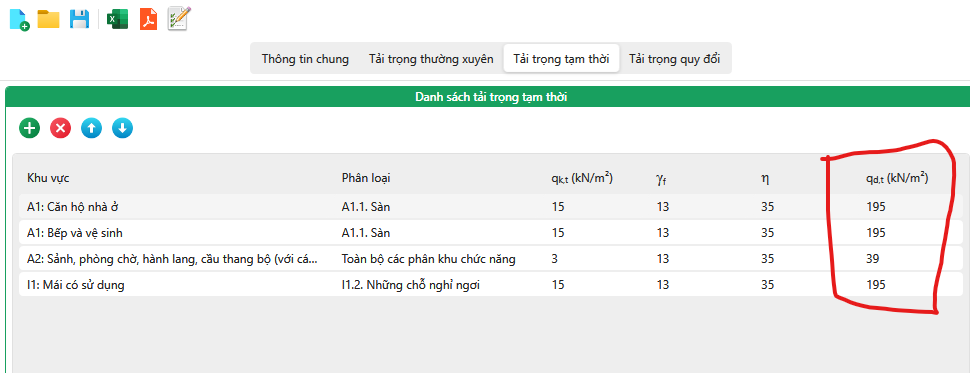Export to PDF via the orange icon

pyautogui.click(x=148, y=19)
